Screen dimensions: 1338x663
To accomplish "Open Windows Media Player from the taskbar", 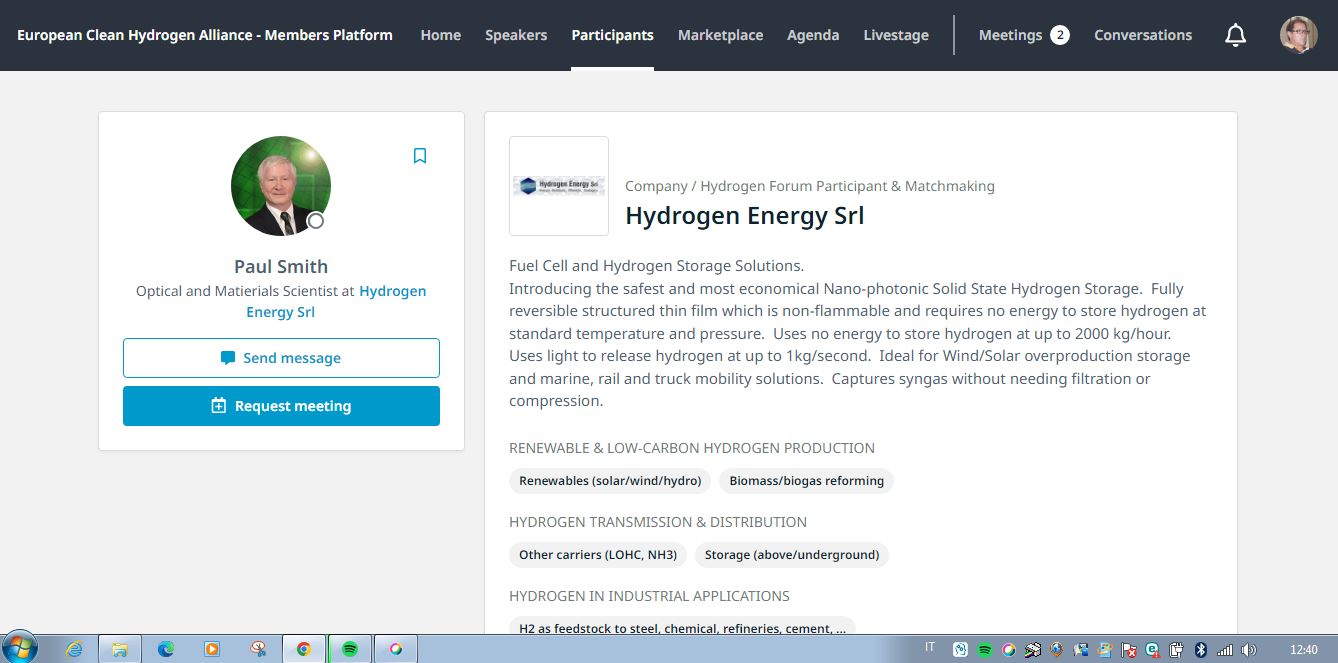I will click(212, 649).
